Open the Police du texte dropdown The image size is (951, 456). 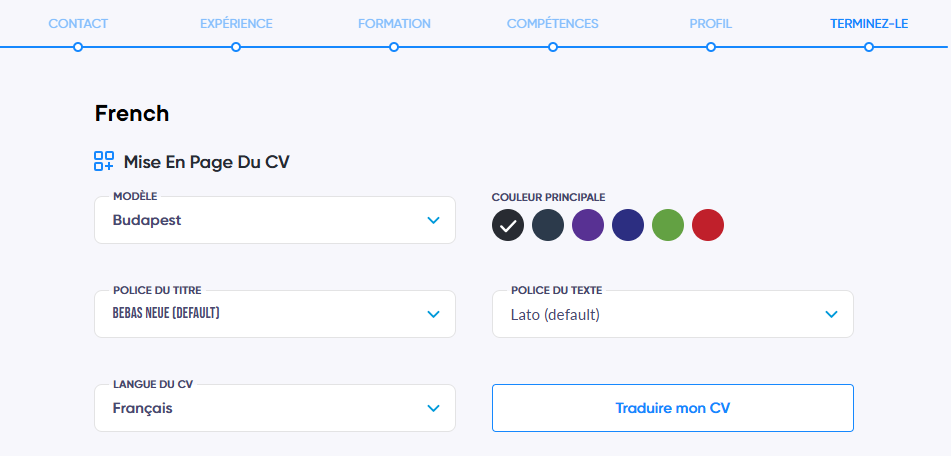point(673,314)
